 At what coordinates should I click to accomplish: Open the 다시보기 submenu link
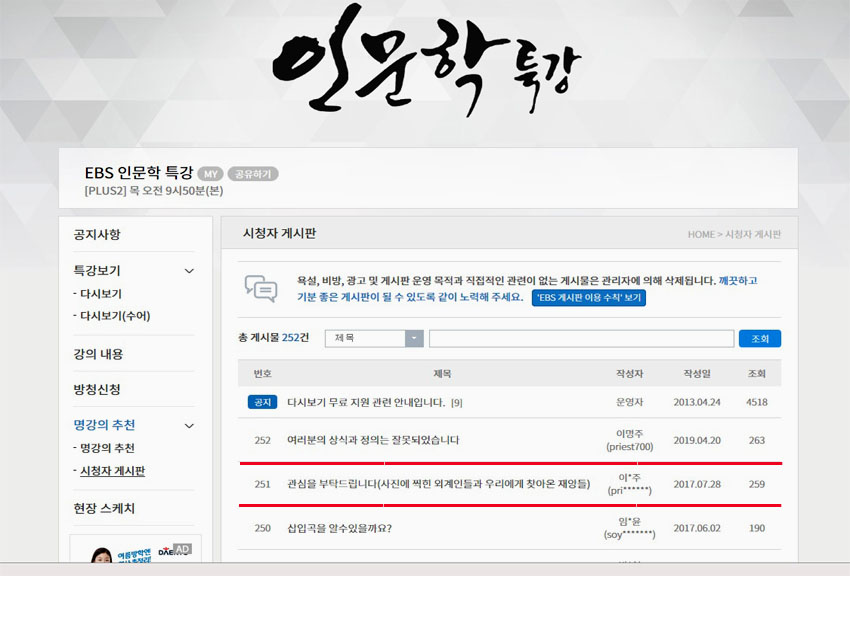pos(101,294)
